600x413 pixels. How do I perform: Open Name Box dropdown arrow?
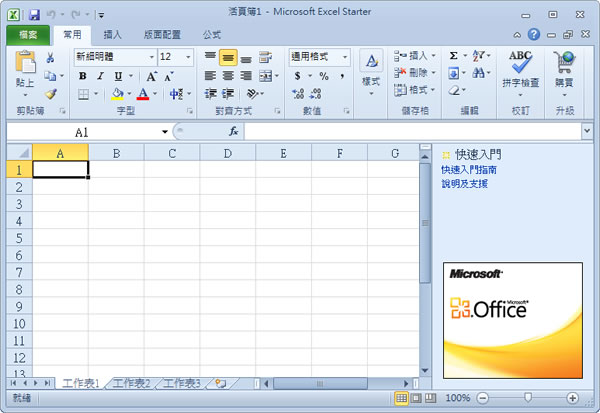(x=165, y=132)
